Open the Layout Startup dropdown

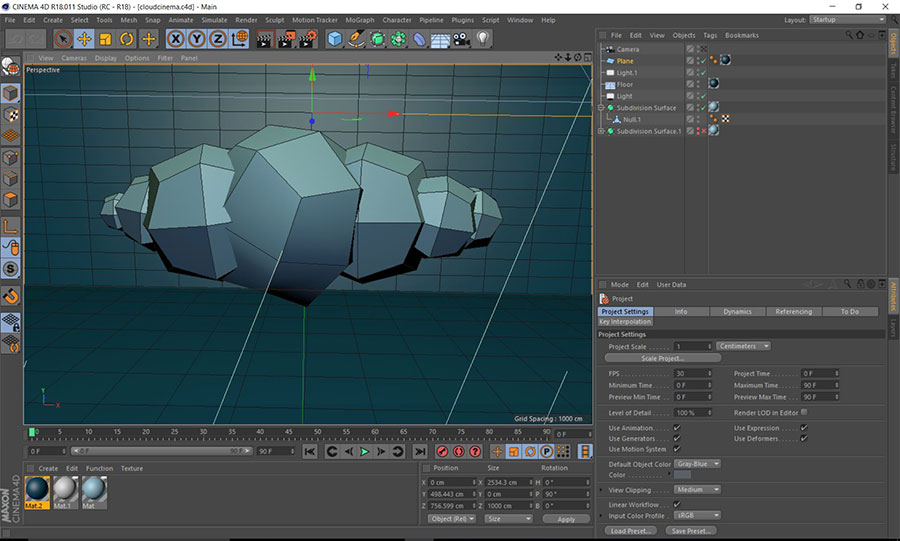848,20
